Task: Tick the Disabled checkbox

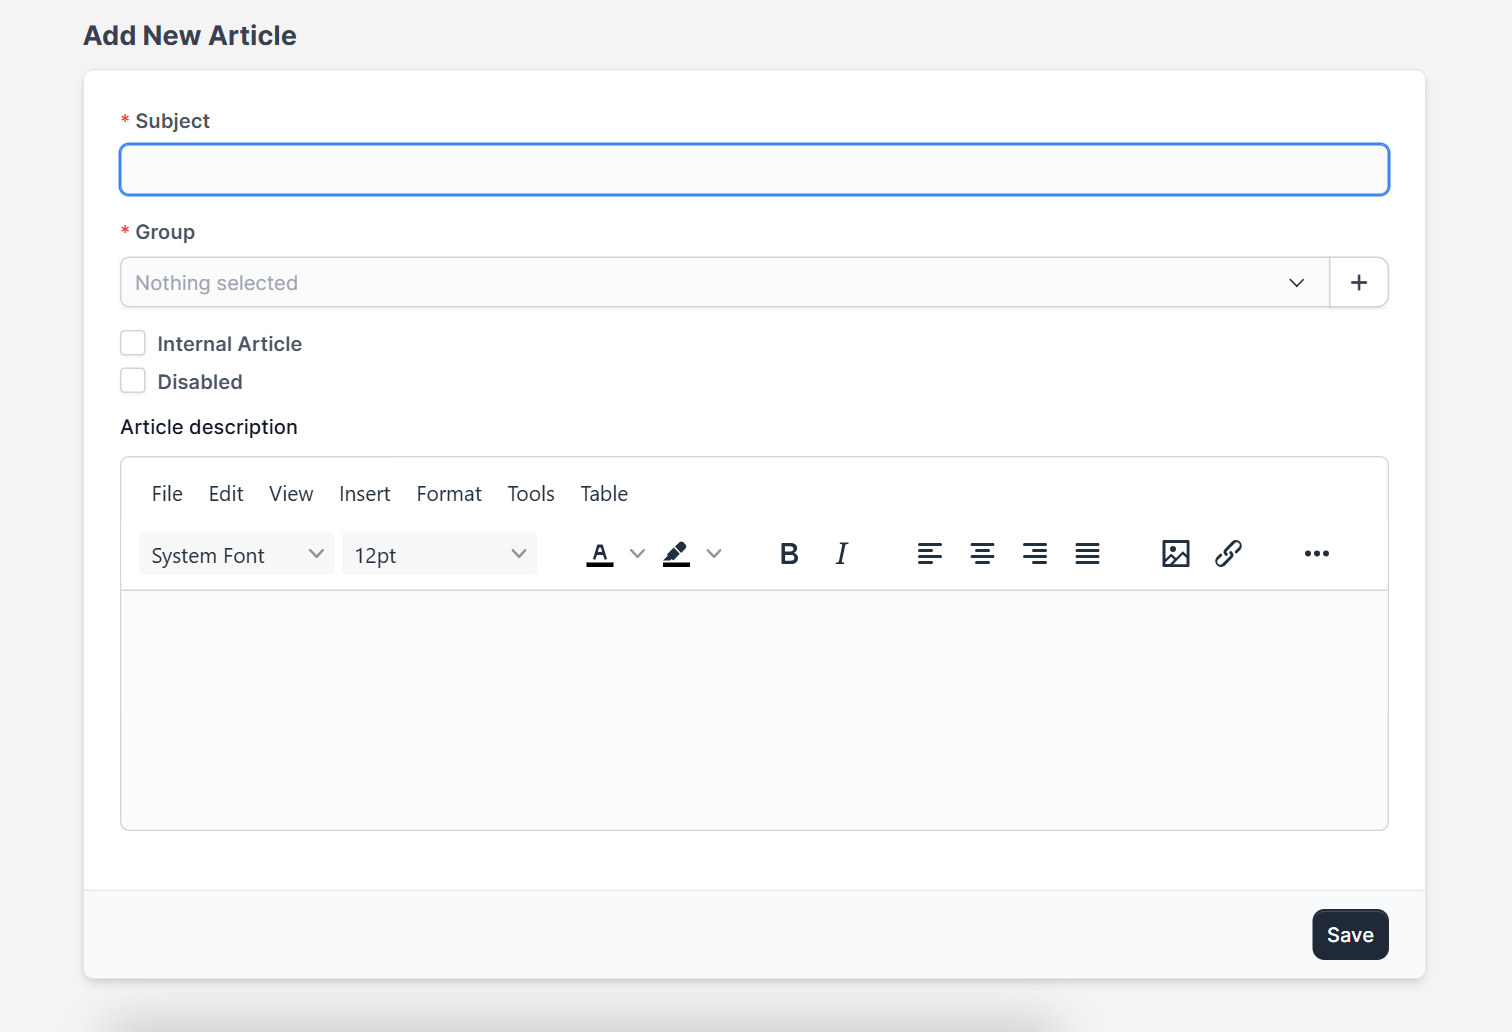Action: click(133, 381)
